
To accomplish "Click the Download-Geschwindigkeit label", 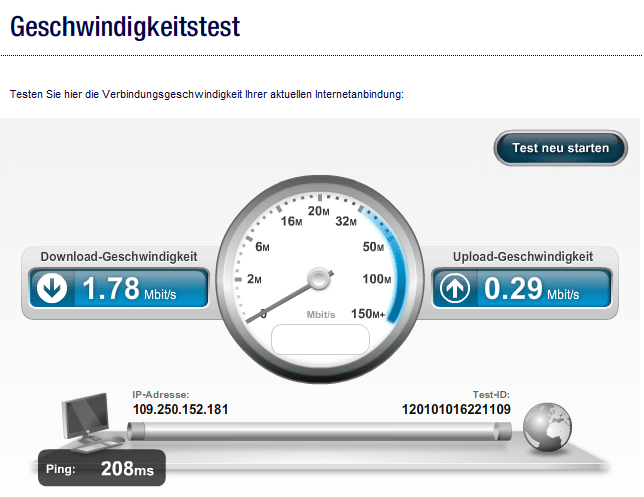I will pyautogui.click(x=119, y=257).
